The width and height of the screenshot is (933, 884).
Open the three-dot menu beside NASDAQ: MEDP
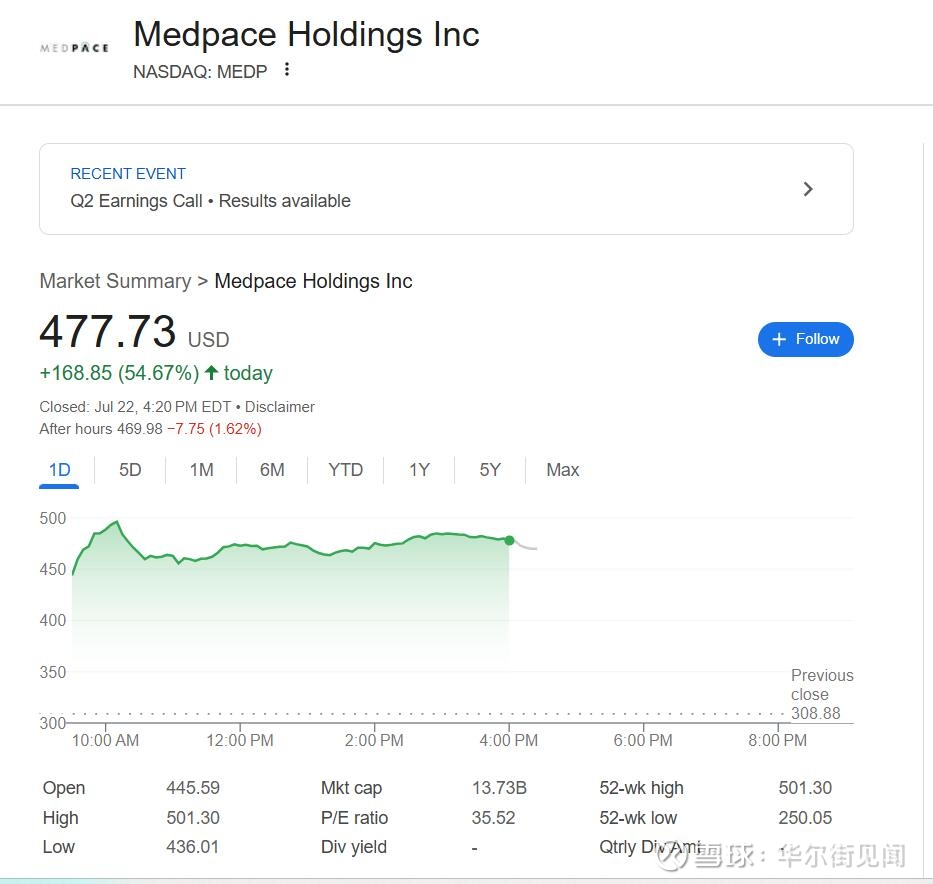click(287, 70)
